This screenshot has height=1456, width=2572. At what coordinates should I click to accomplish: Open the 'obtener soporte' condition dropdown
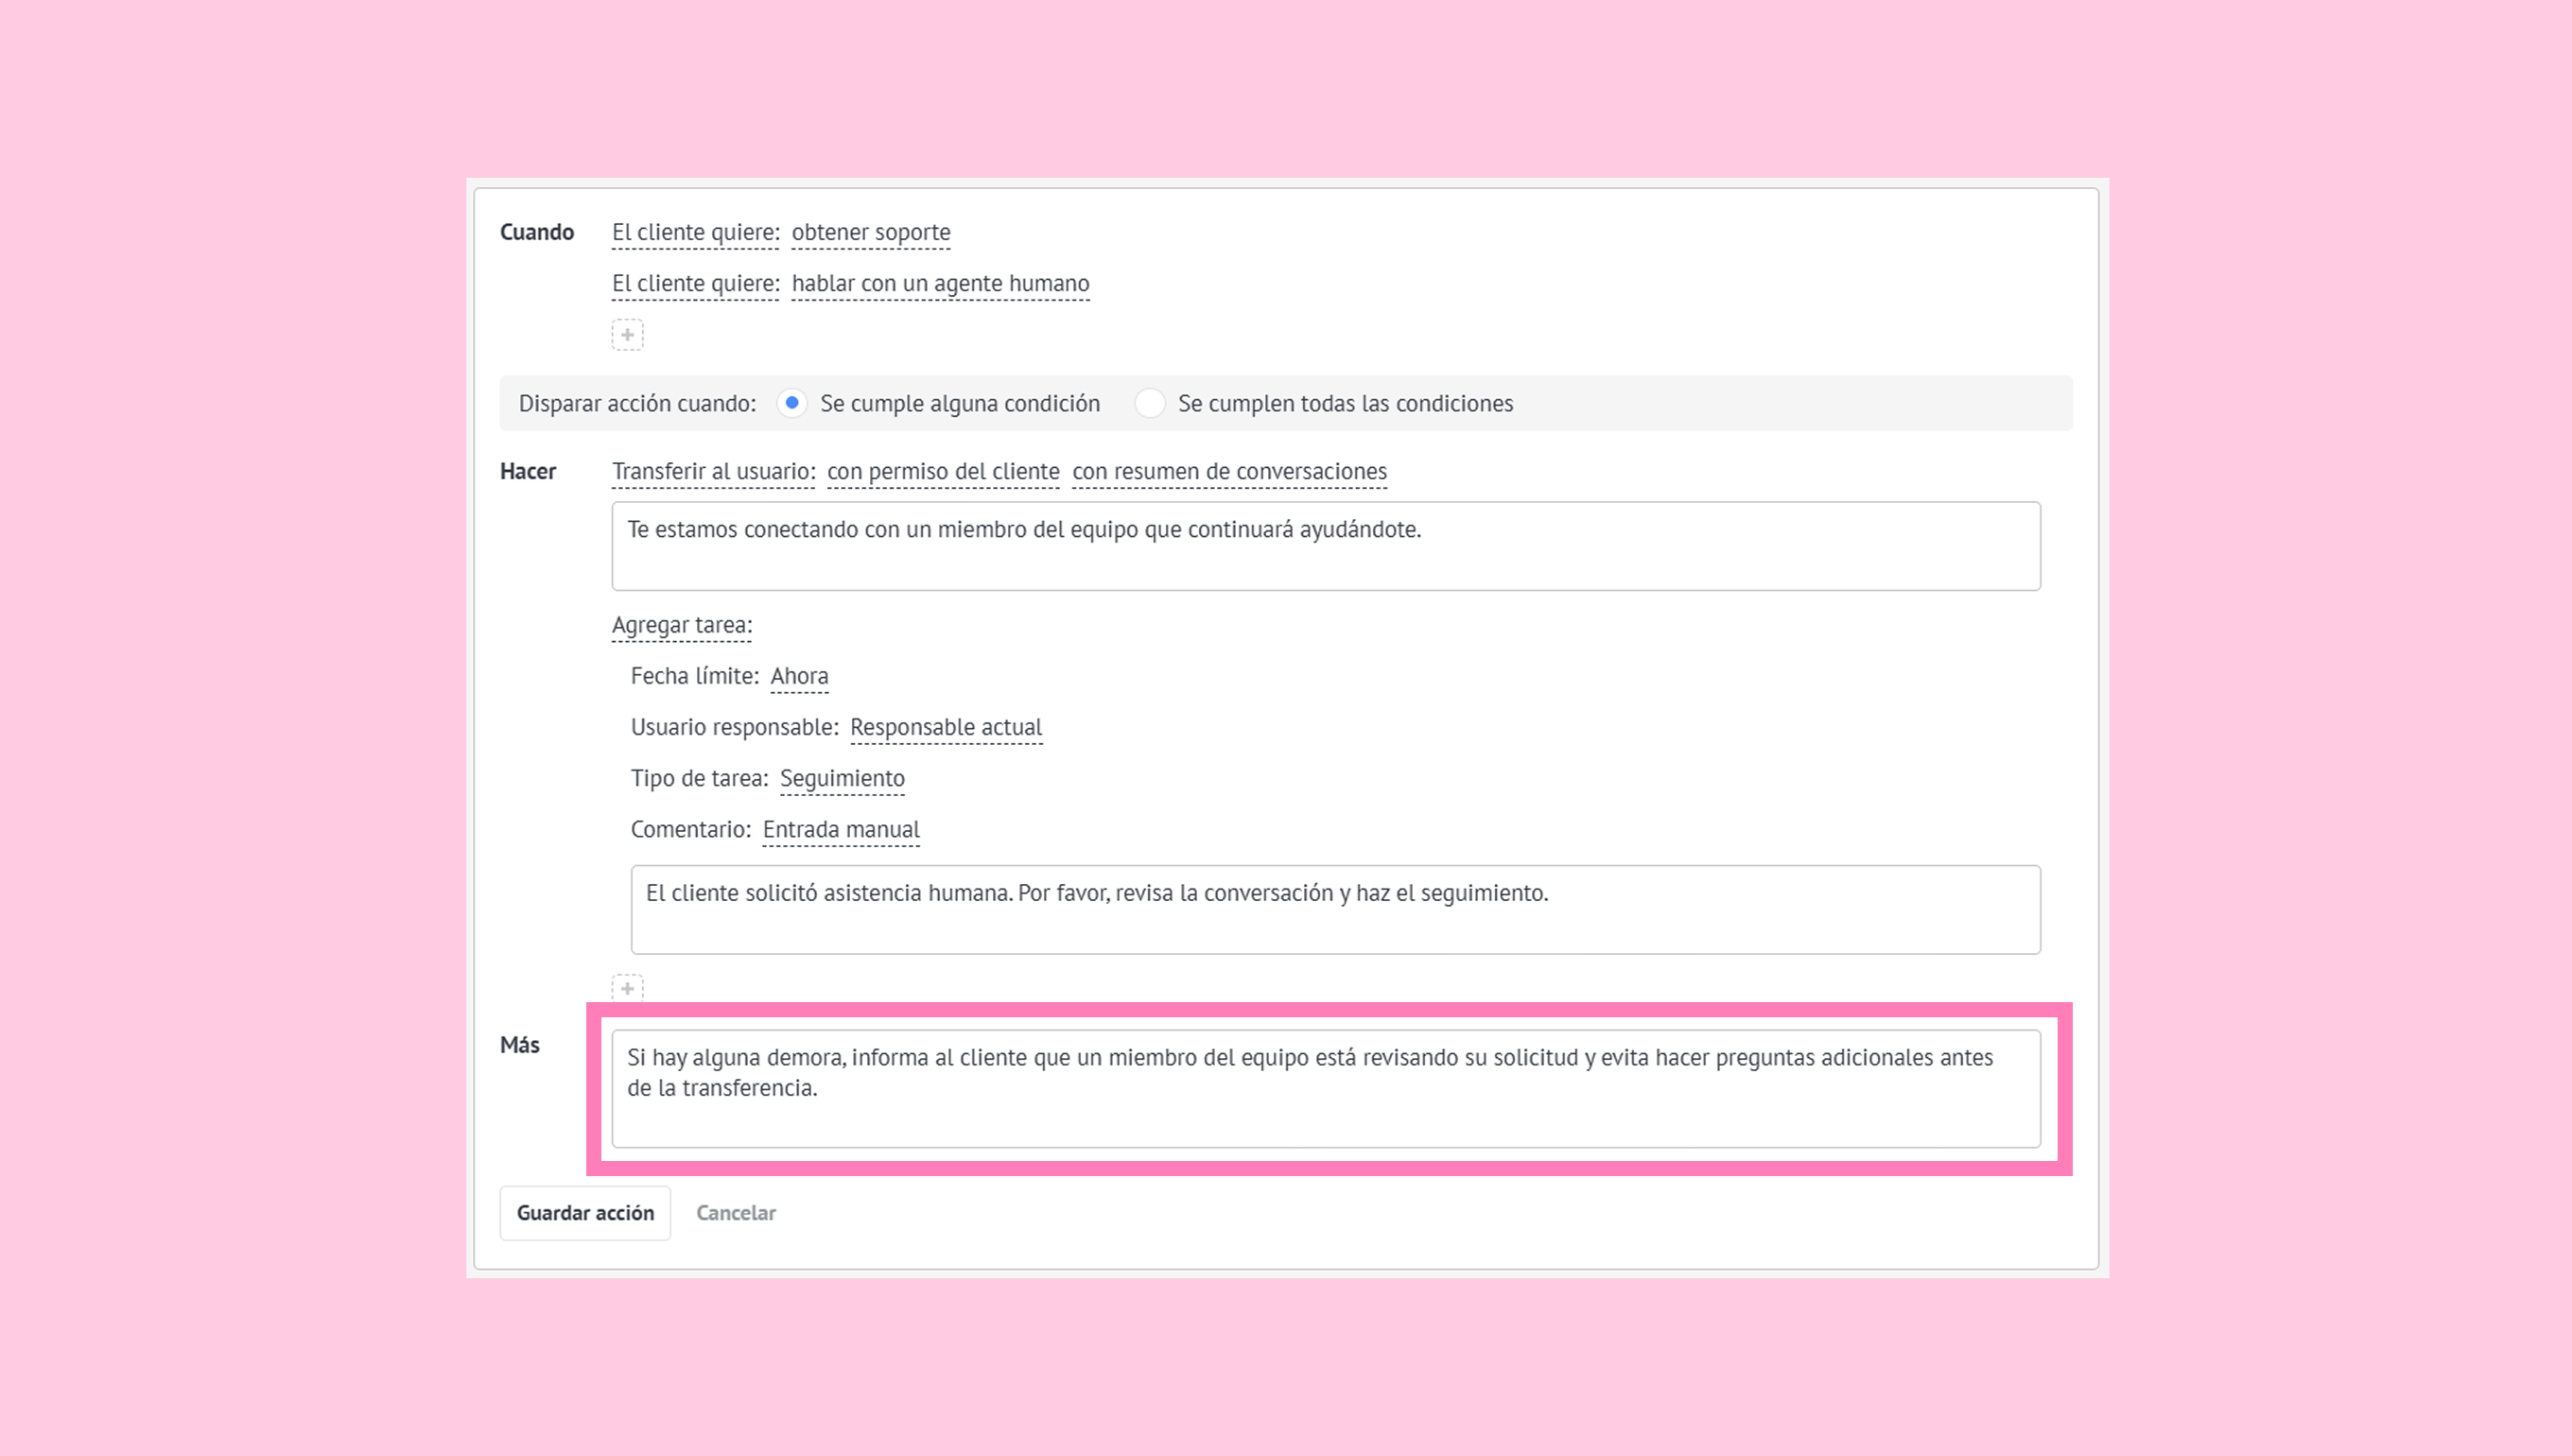(x=870, y=232)
